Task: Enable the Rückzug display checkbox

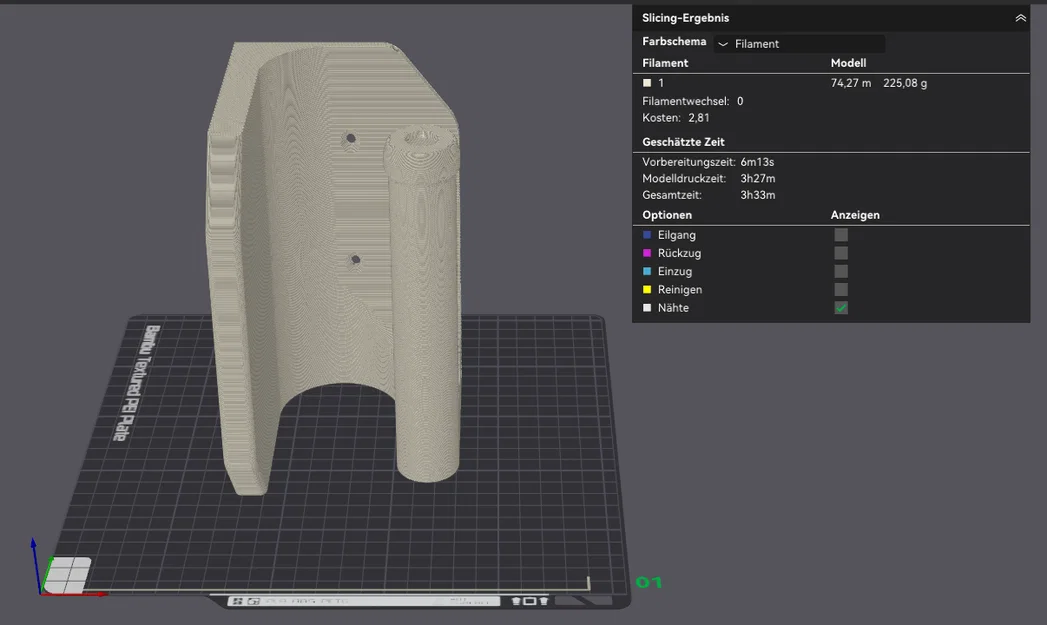Action: tap(841, 253)
